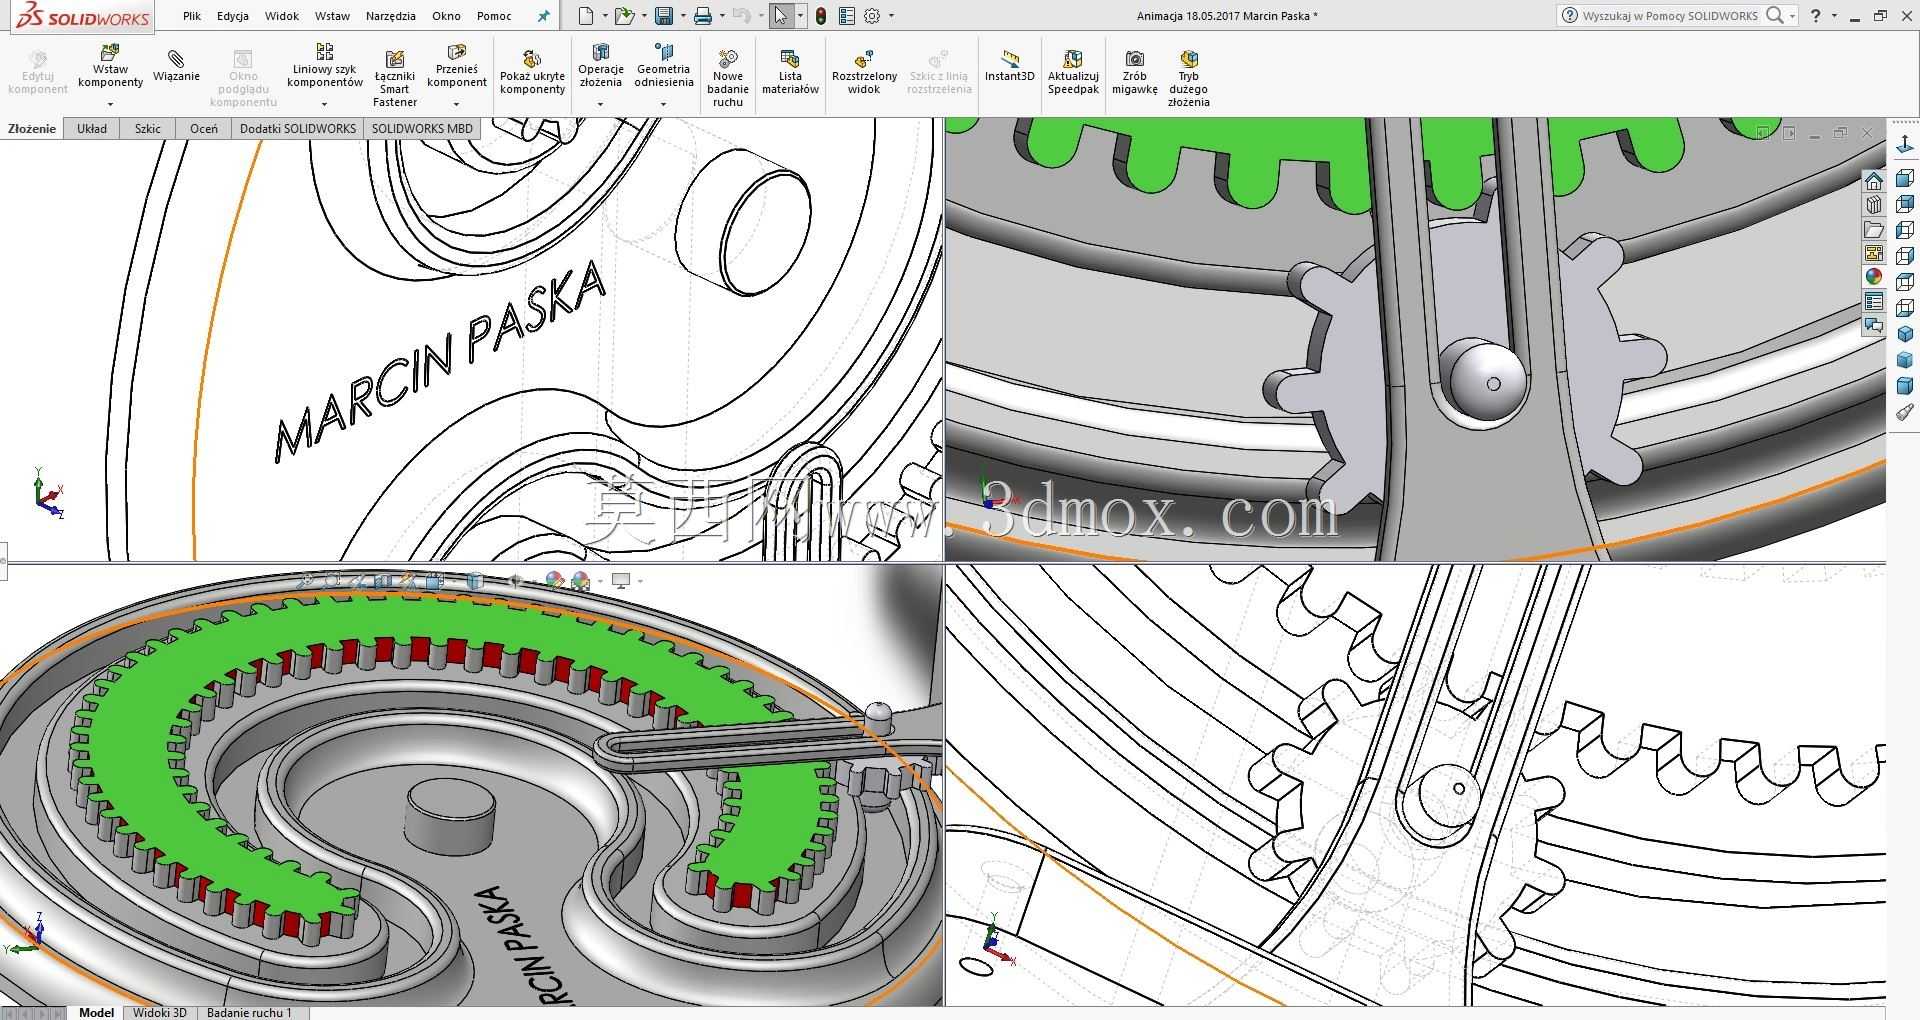Viewport: 1920px width, 1020px height.
Task: Open Design Library books icon in task pane
Action: [1874, 205]
